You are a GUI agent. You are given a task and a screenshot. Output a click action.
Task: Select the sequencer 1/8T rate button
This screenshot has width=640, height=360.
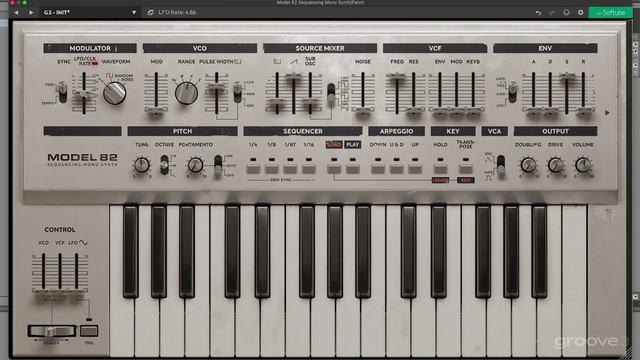(x=290, y=169)
